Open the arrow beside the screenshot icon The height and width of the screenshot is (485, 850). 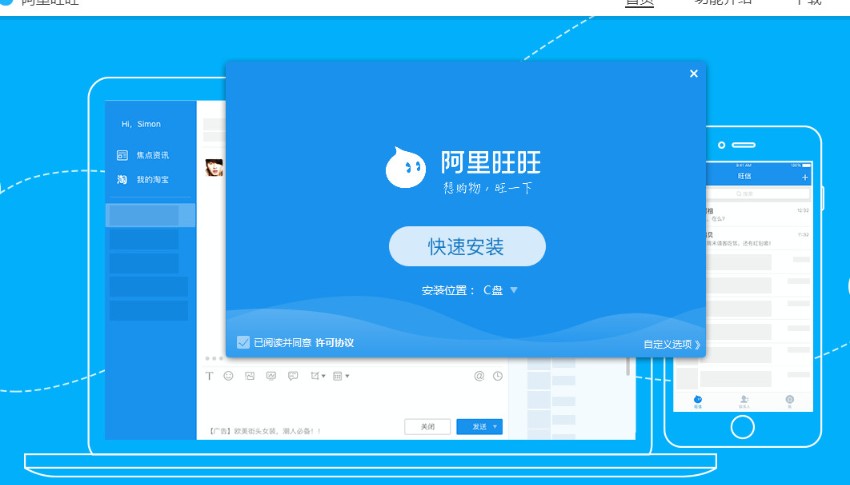[324, 376]
